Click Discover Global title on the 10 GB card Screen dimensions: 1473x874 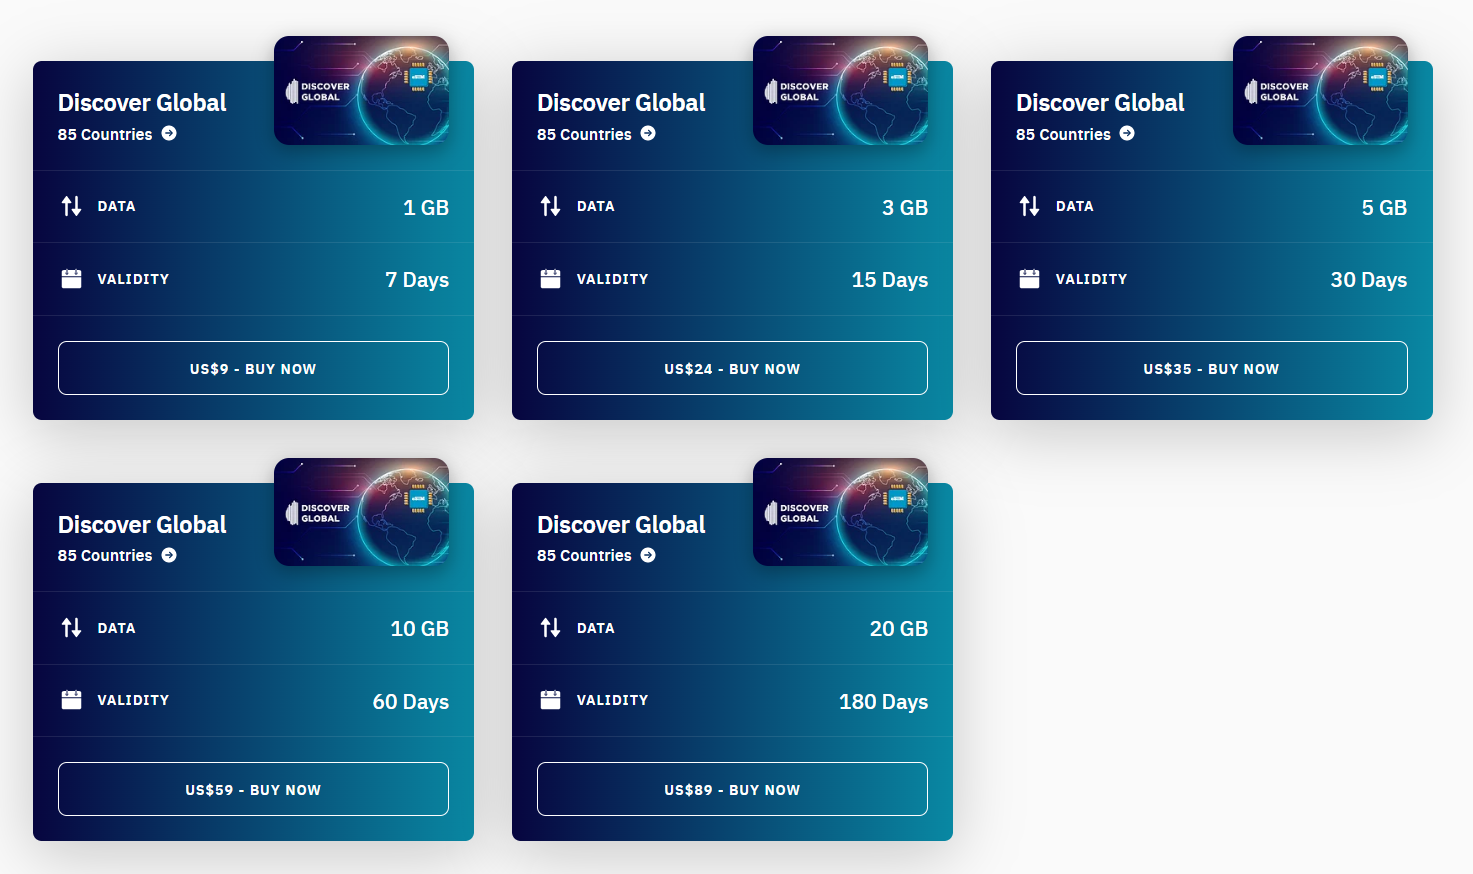coord(142,525)
